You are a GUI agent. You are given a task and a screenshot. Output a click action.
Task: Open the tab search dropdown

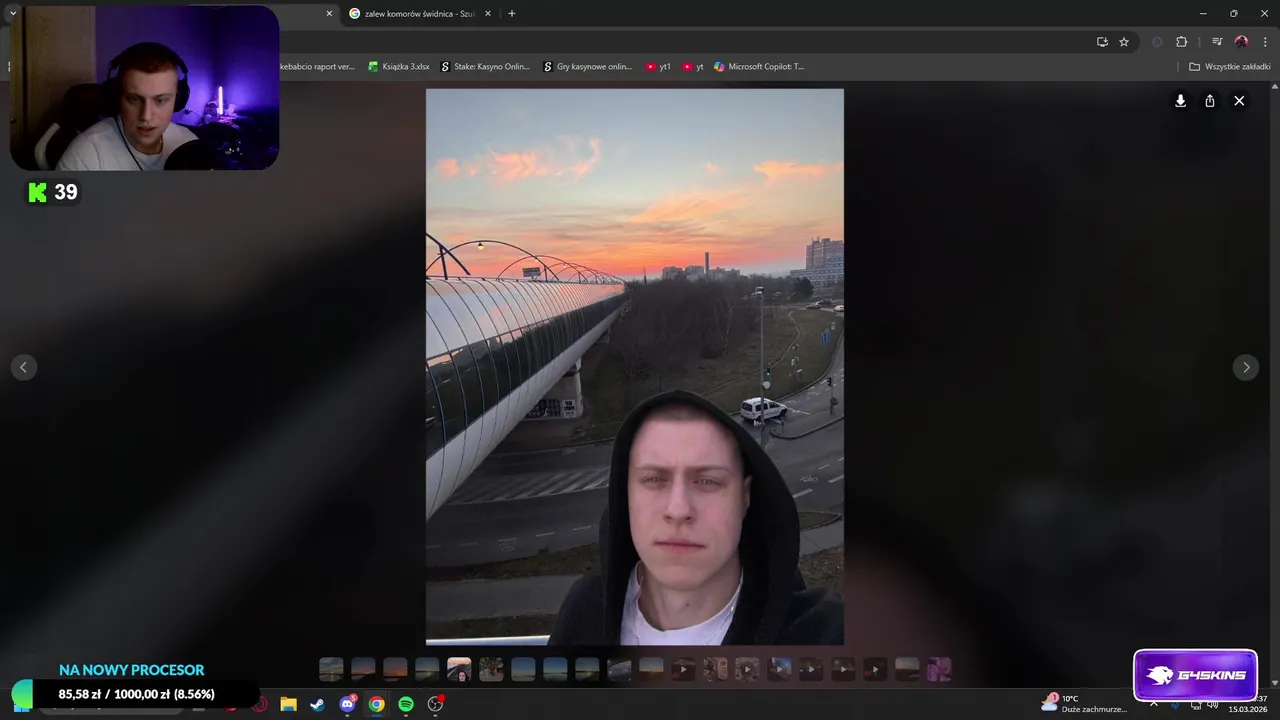(x=13, y=14)
